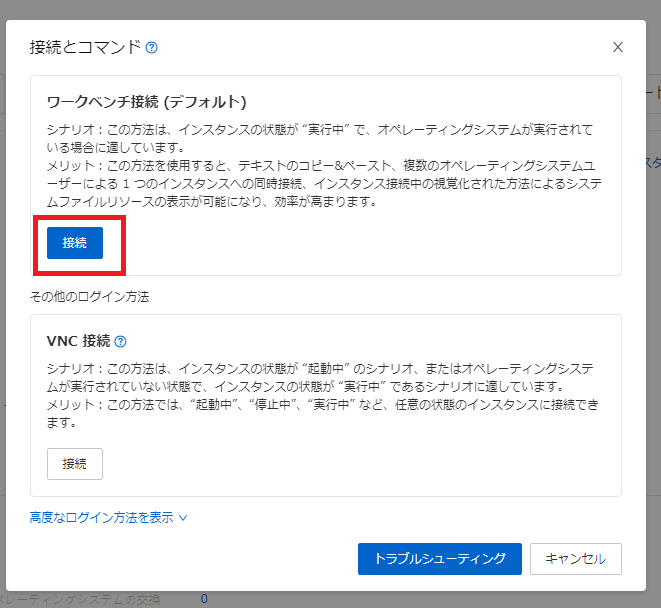
Task: Click the キャンセル button
Action: [575, 559]
